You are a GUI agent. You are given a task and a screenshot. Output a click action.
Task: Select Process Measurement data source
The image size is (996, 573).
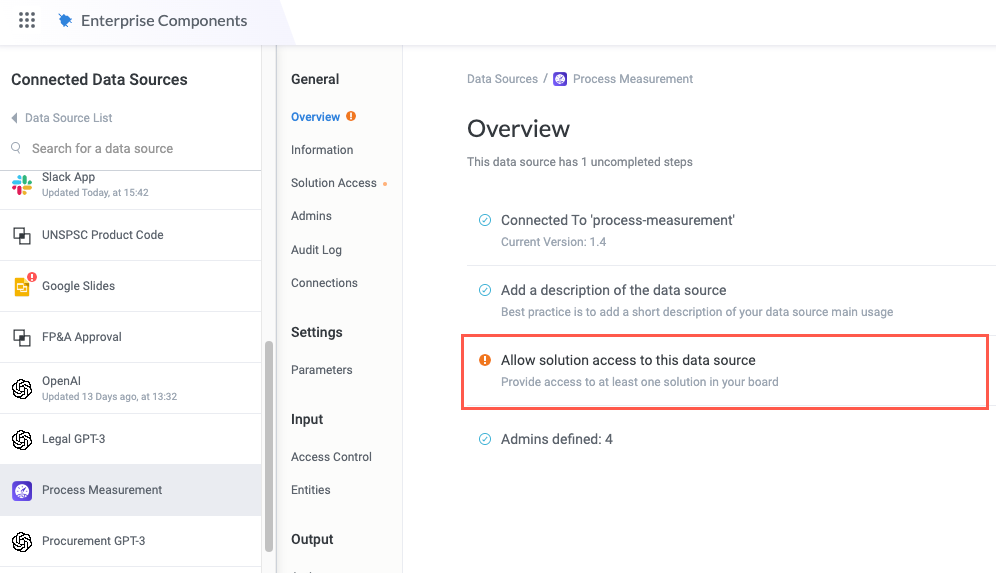(131, 490)
